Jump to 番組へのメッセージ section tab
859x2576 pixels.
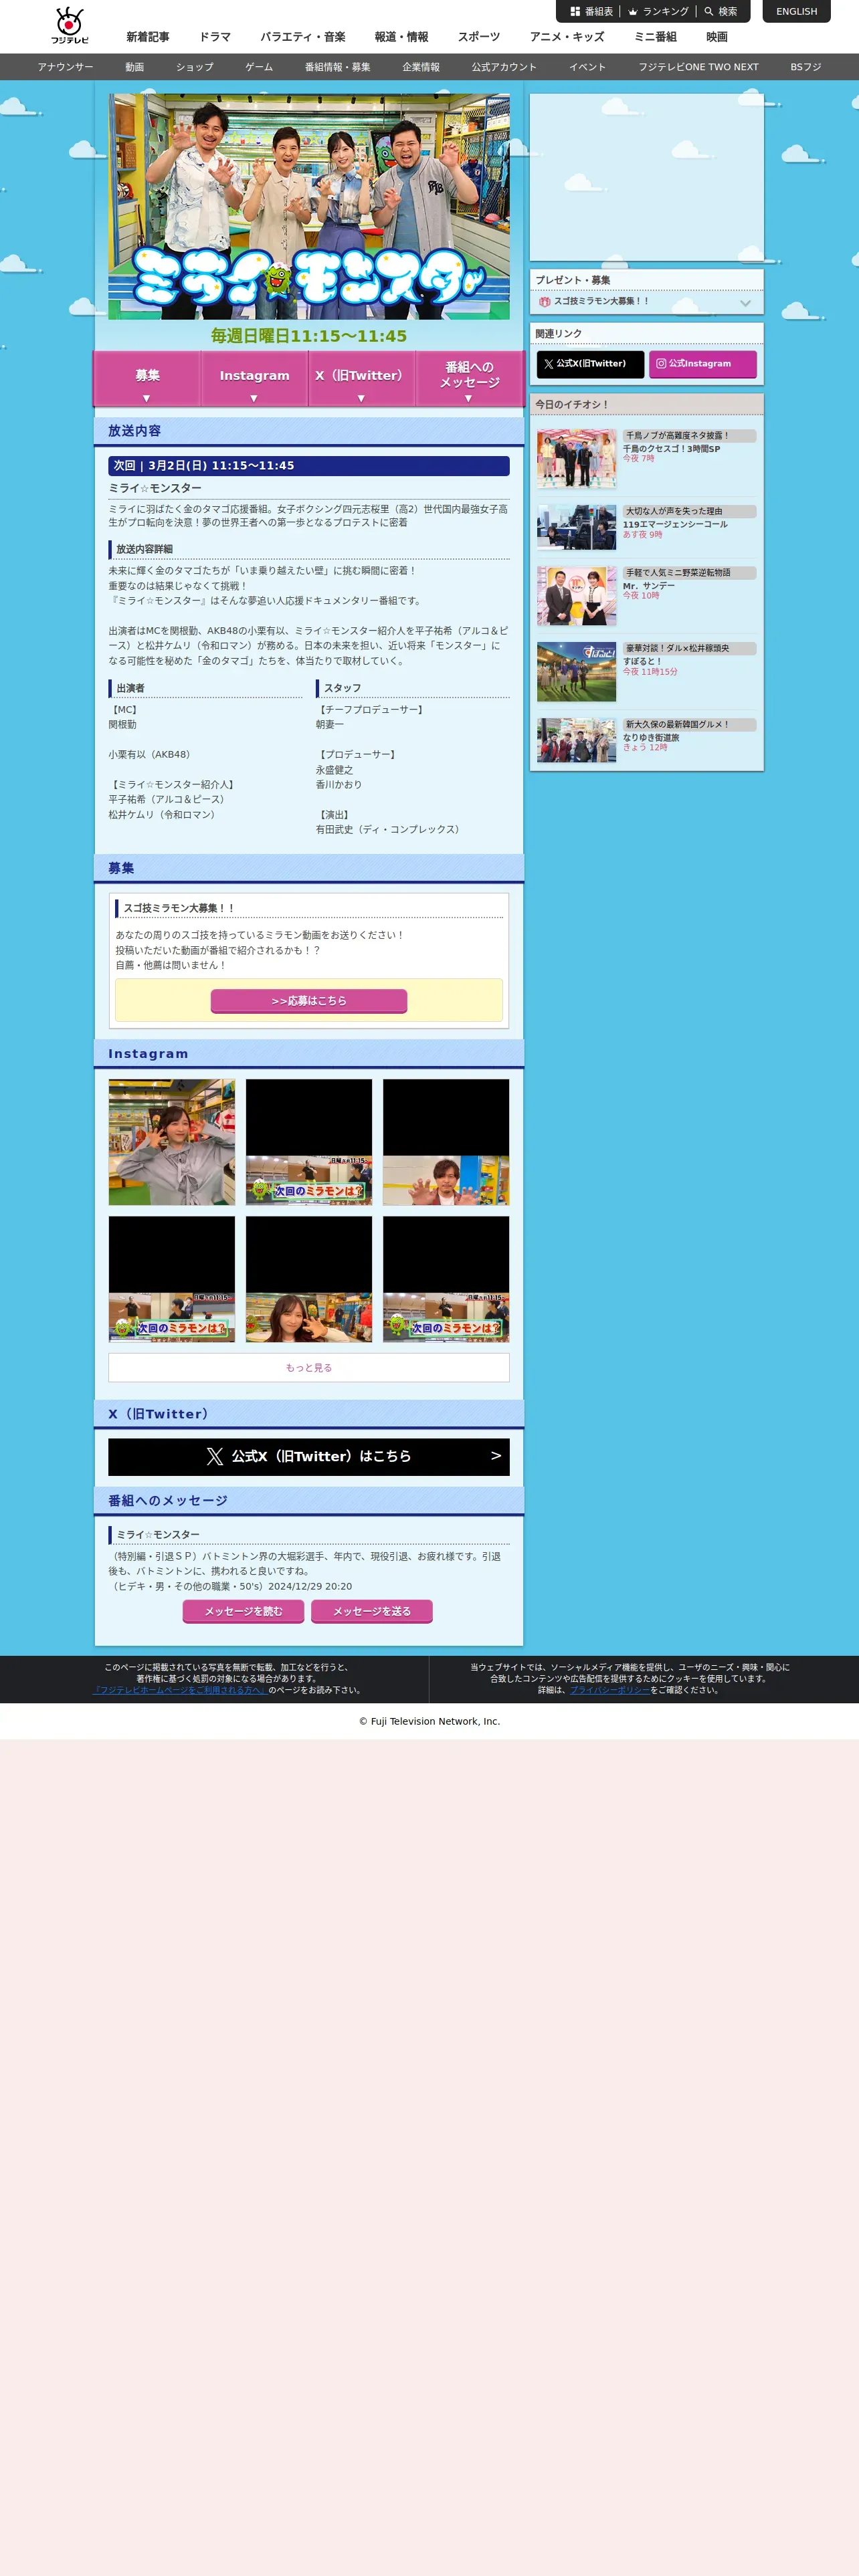(469, 378)
